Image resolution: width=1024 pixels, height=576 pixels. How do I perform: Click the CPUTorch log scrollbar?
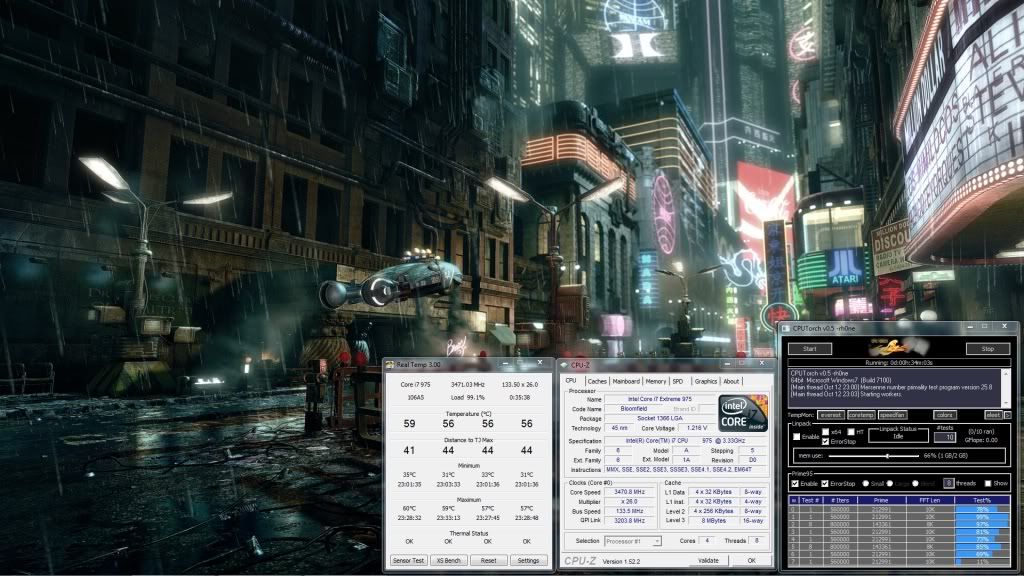pos(1004,387)
